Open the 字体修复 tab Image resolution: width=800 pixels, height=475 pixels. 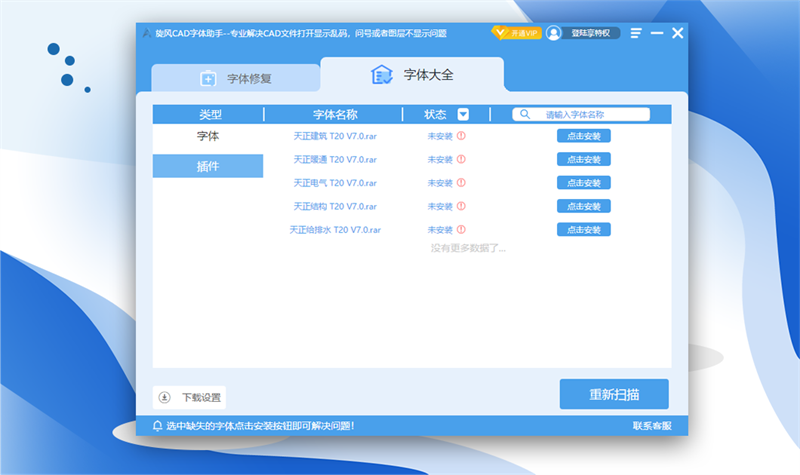[x=236, y=78]
